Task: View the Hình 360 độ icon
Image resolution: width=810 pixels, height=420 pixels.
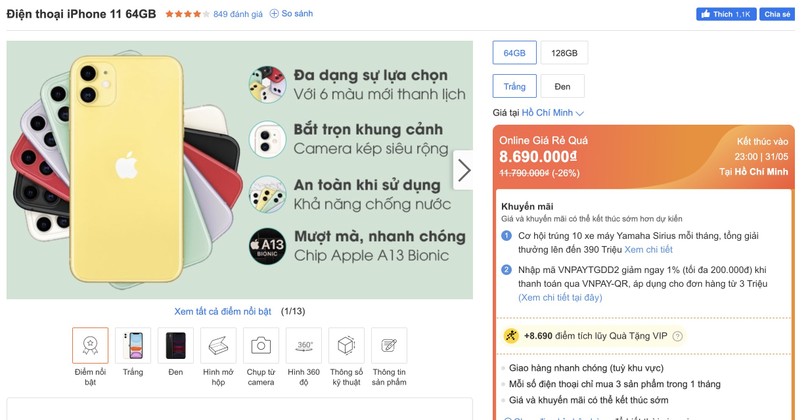Action: tap(303, 345)
